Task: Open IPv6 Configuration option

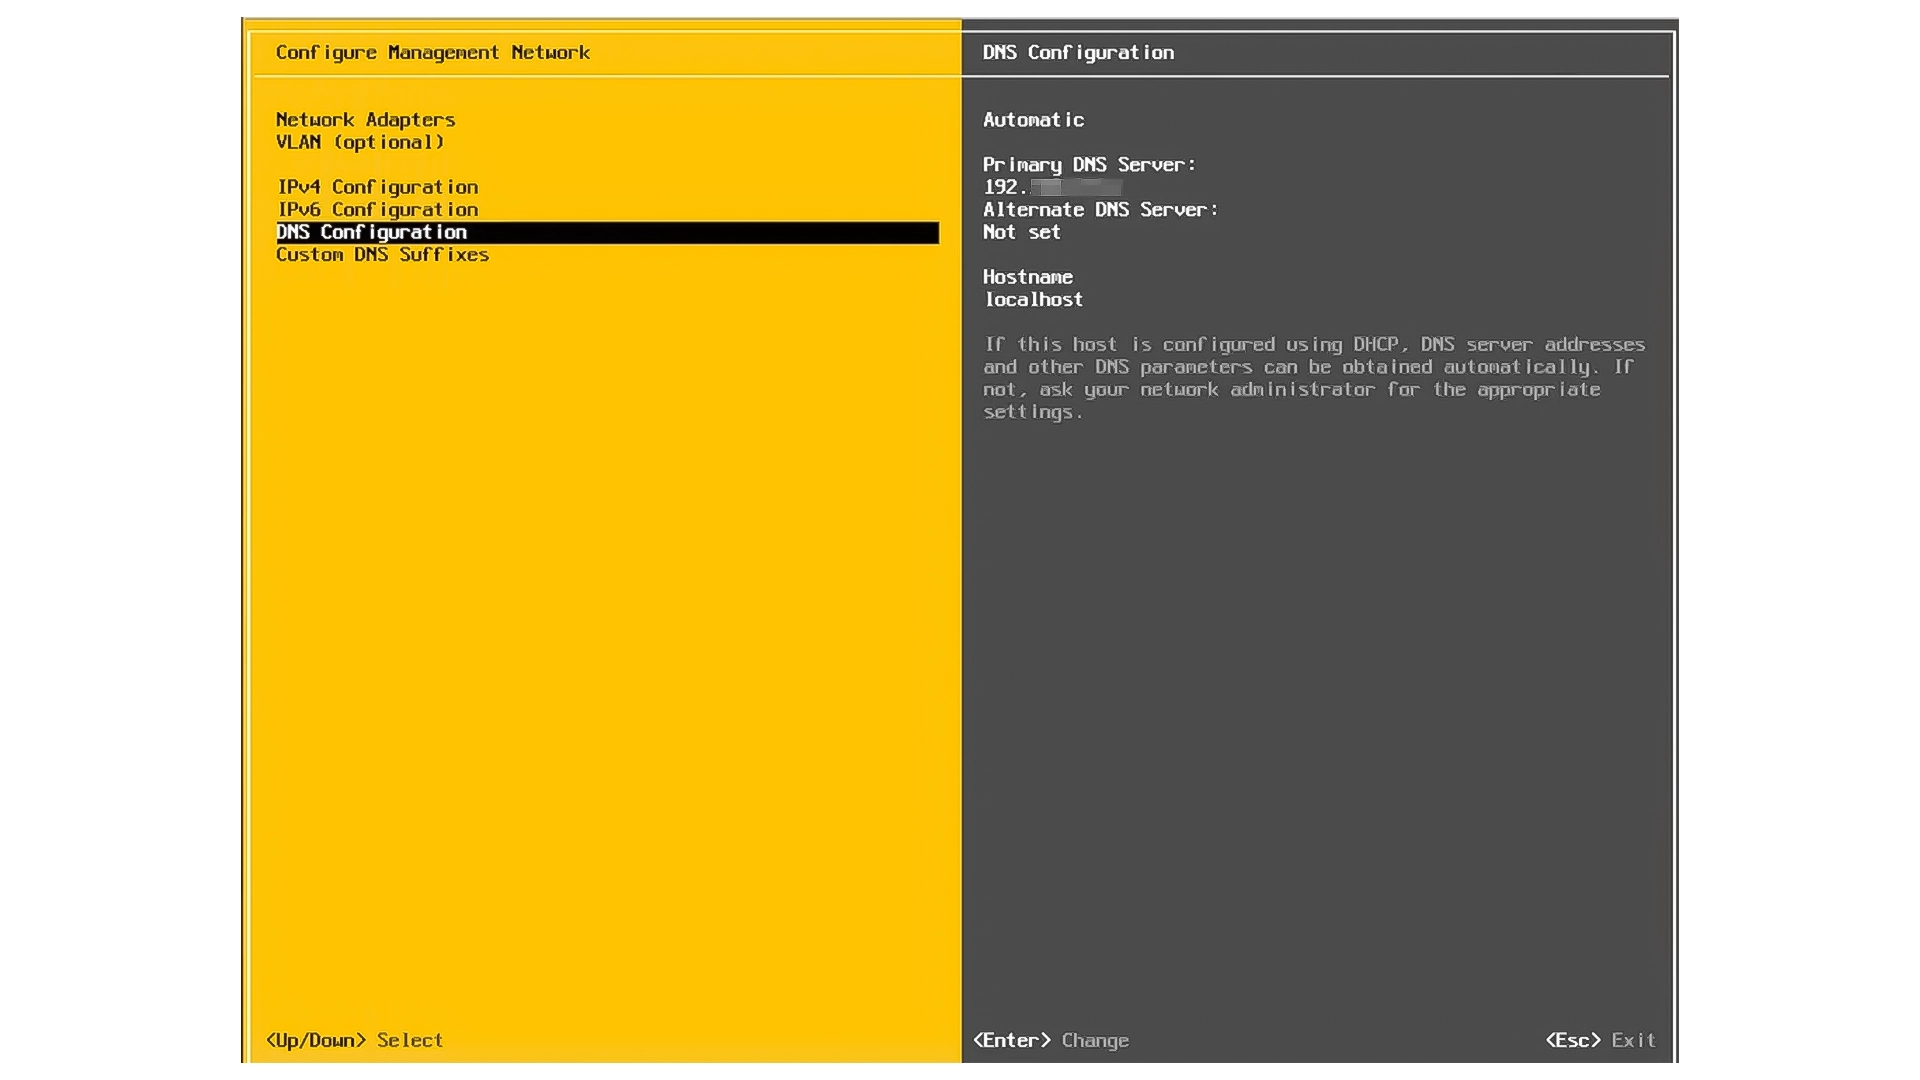Action: pyautogui.click(x=377, y=210)
